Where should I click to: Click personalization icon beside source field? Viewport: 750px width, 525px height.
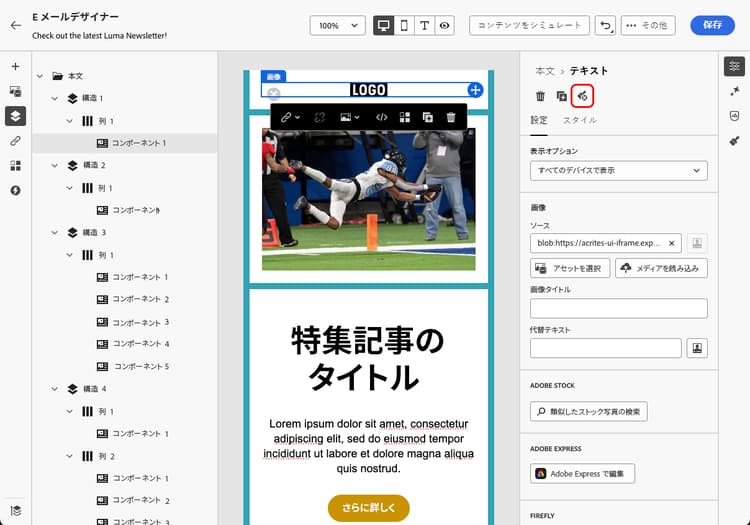(697, 243)
